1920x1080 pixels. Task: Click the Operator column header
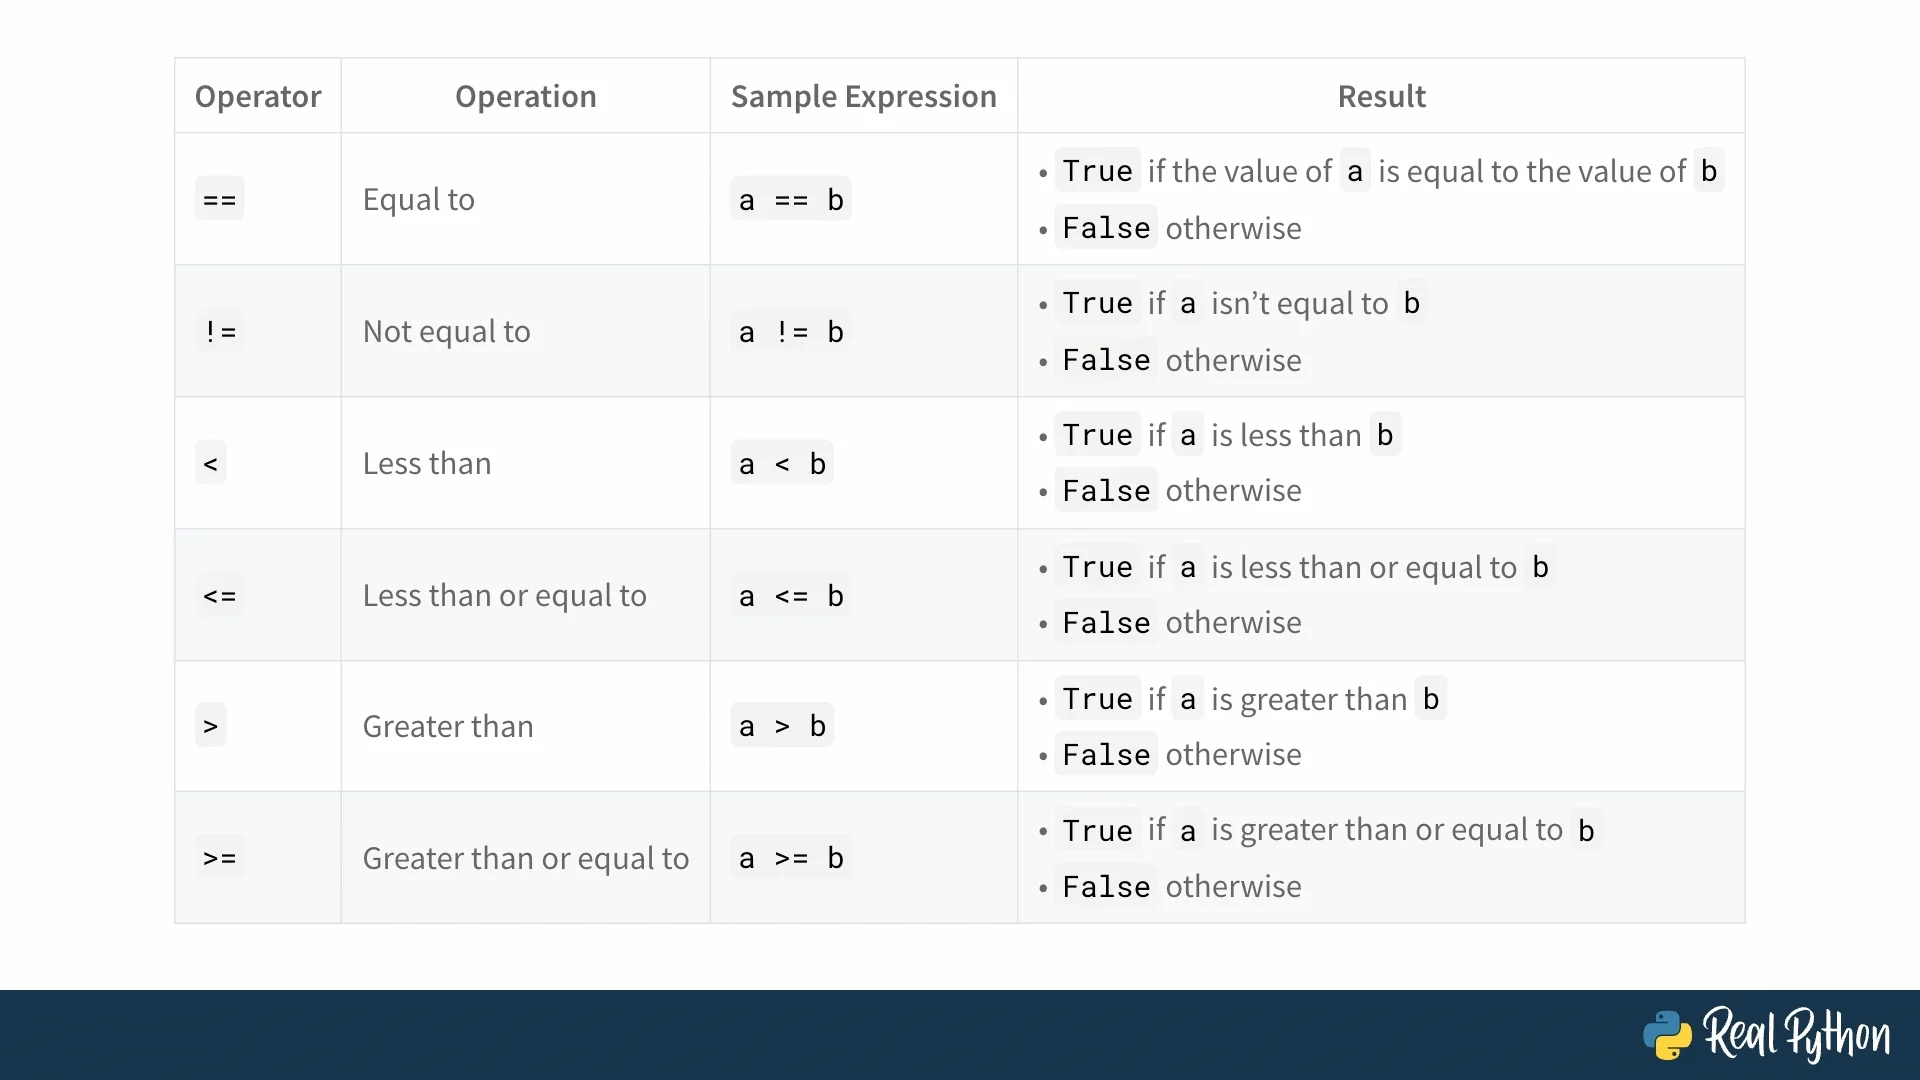pos(258,96)
